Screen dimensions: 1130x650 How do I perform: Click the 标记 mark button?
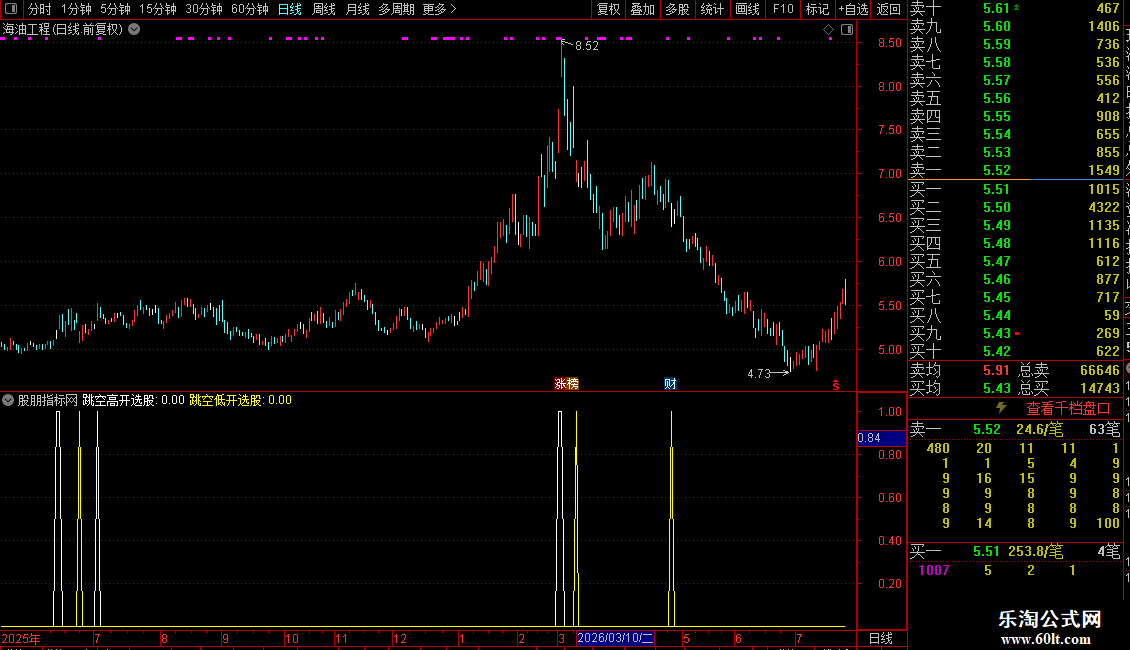point(817,9)
